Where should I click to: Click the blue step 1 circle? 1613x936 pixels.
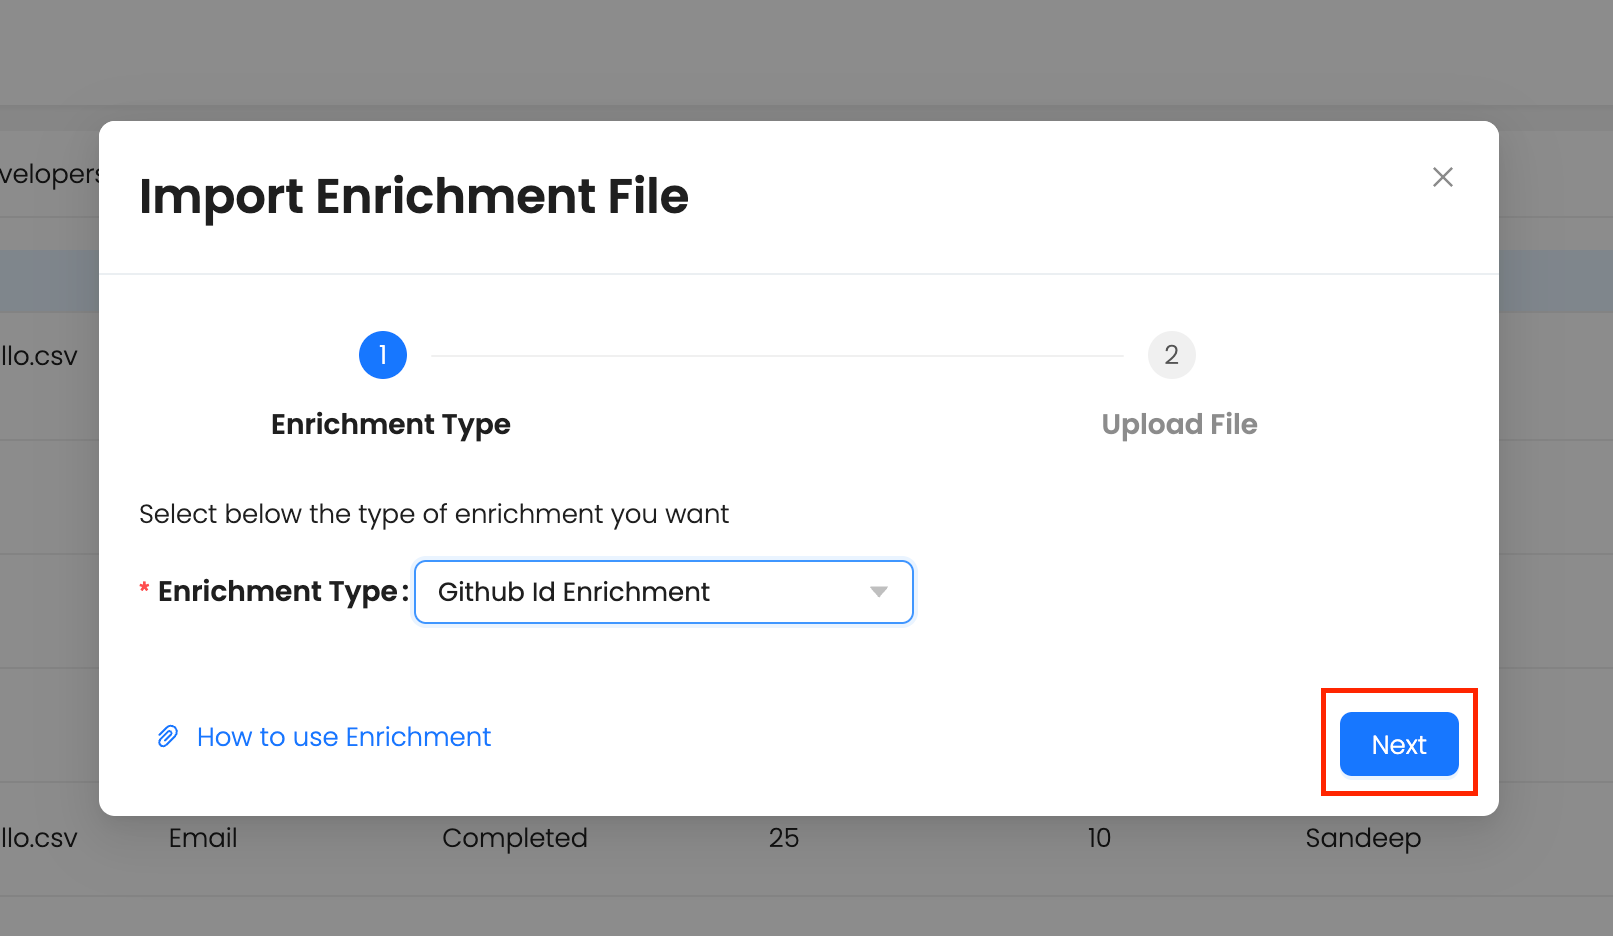[382, 355]
